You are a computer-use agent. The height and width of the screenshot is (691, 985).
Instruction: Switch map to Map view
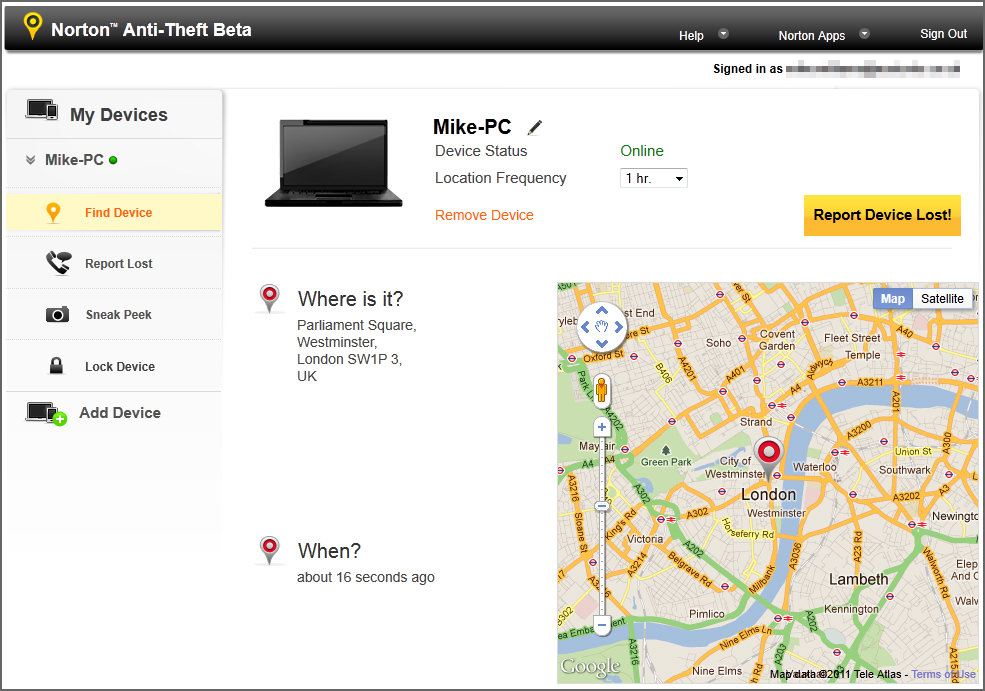[x=893, y=298]
